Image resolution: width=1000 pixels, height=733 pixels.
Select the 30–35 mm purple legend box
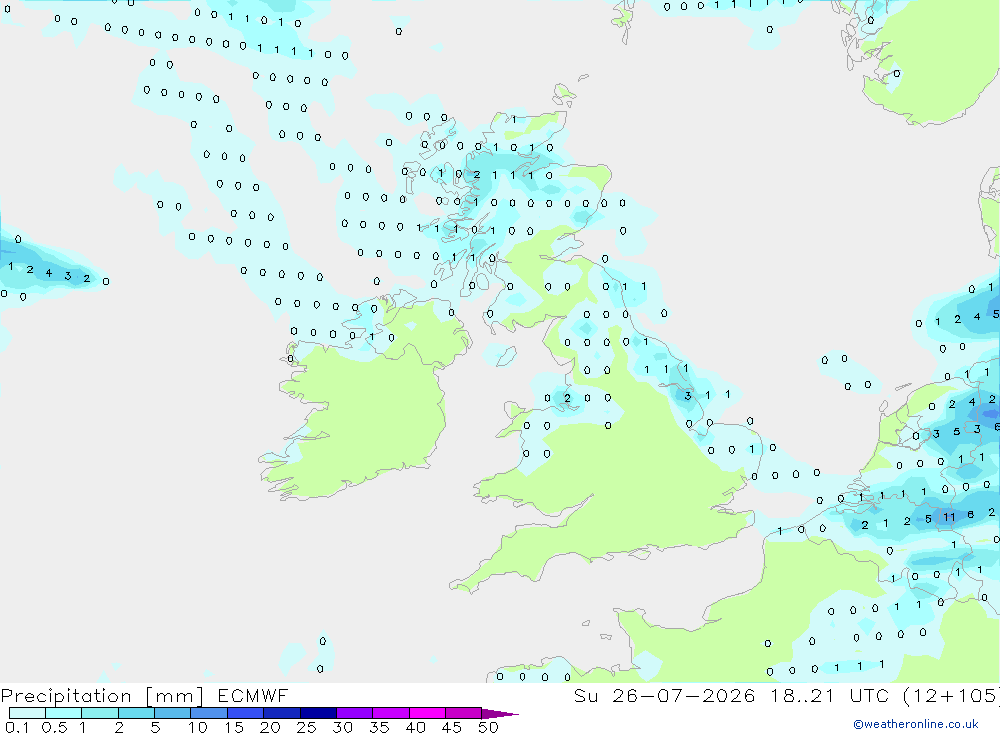tap(355, 713)
